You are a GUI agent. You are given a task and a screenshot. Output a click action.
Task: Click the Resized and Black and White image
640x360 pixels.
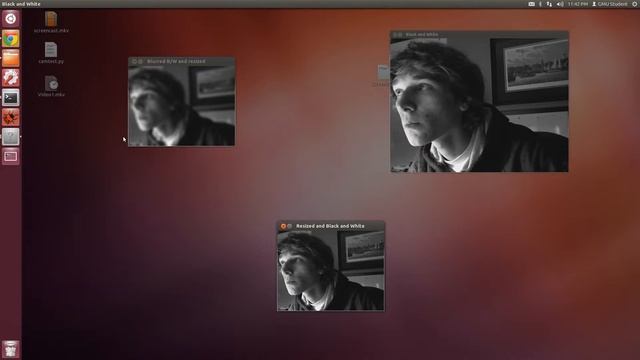point(331,271)
